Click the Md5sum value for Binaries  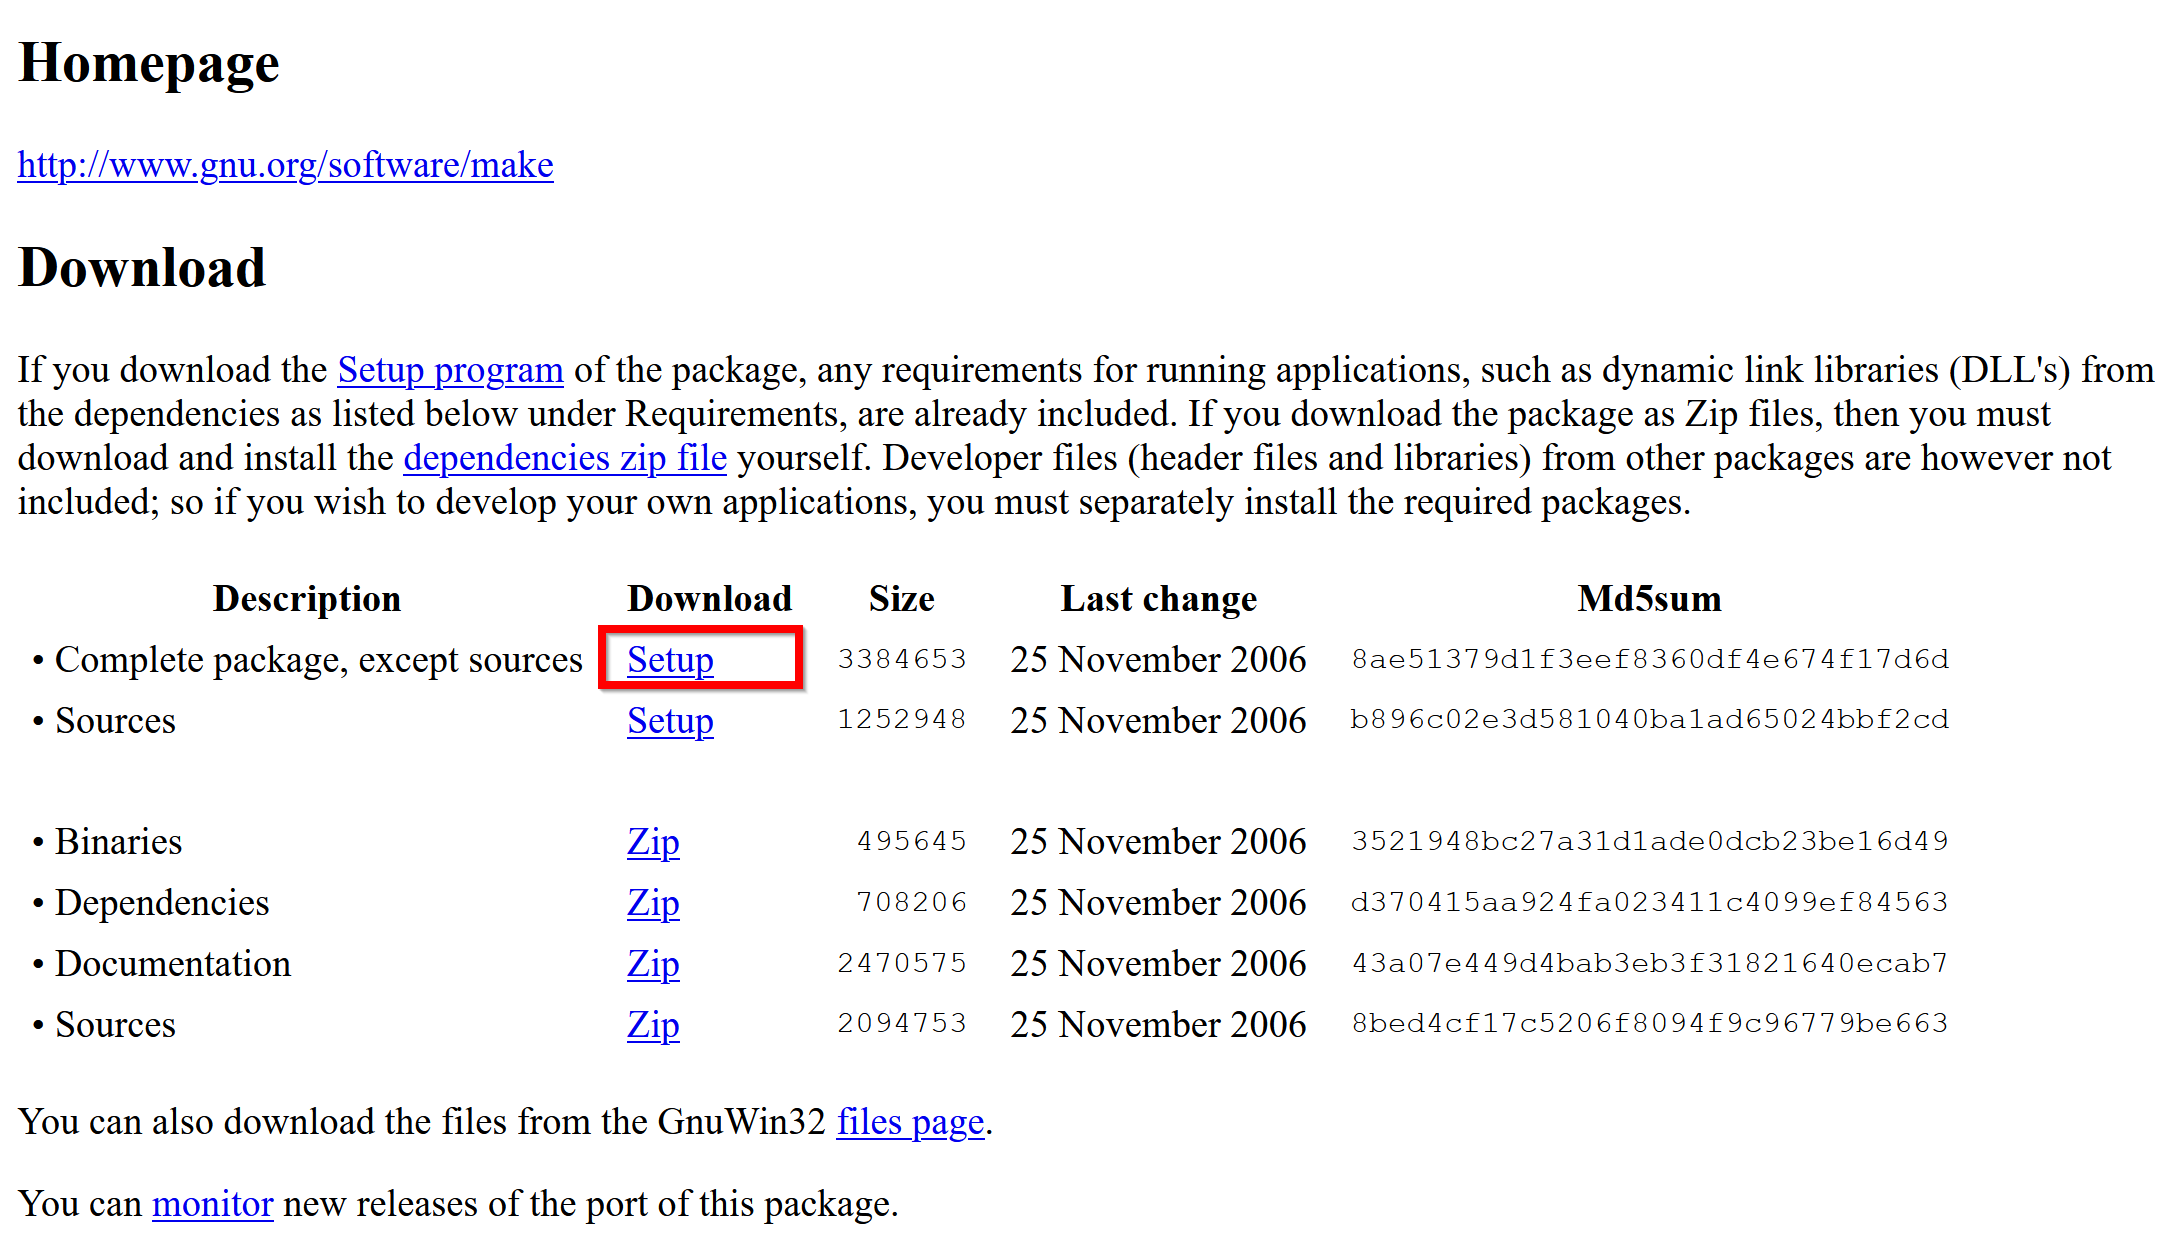click(x=1649, y=841)
